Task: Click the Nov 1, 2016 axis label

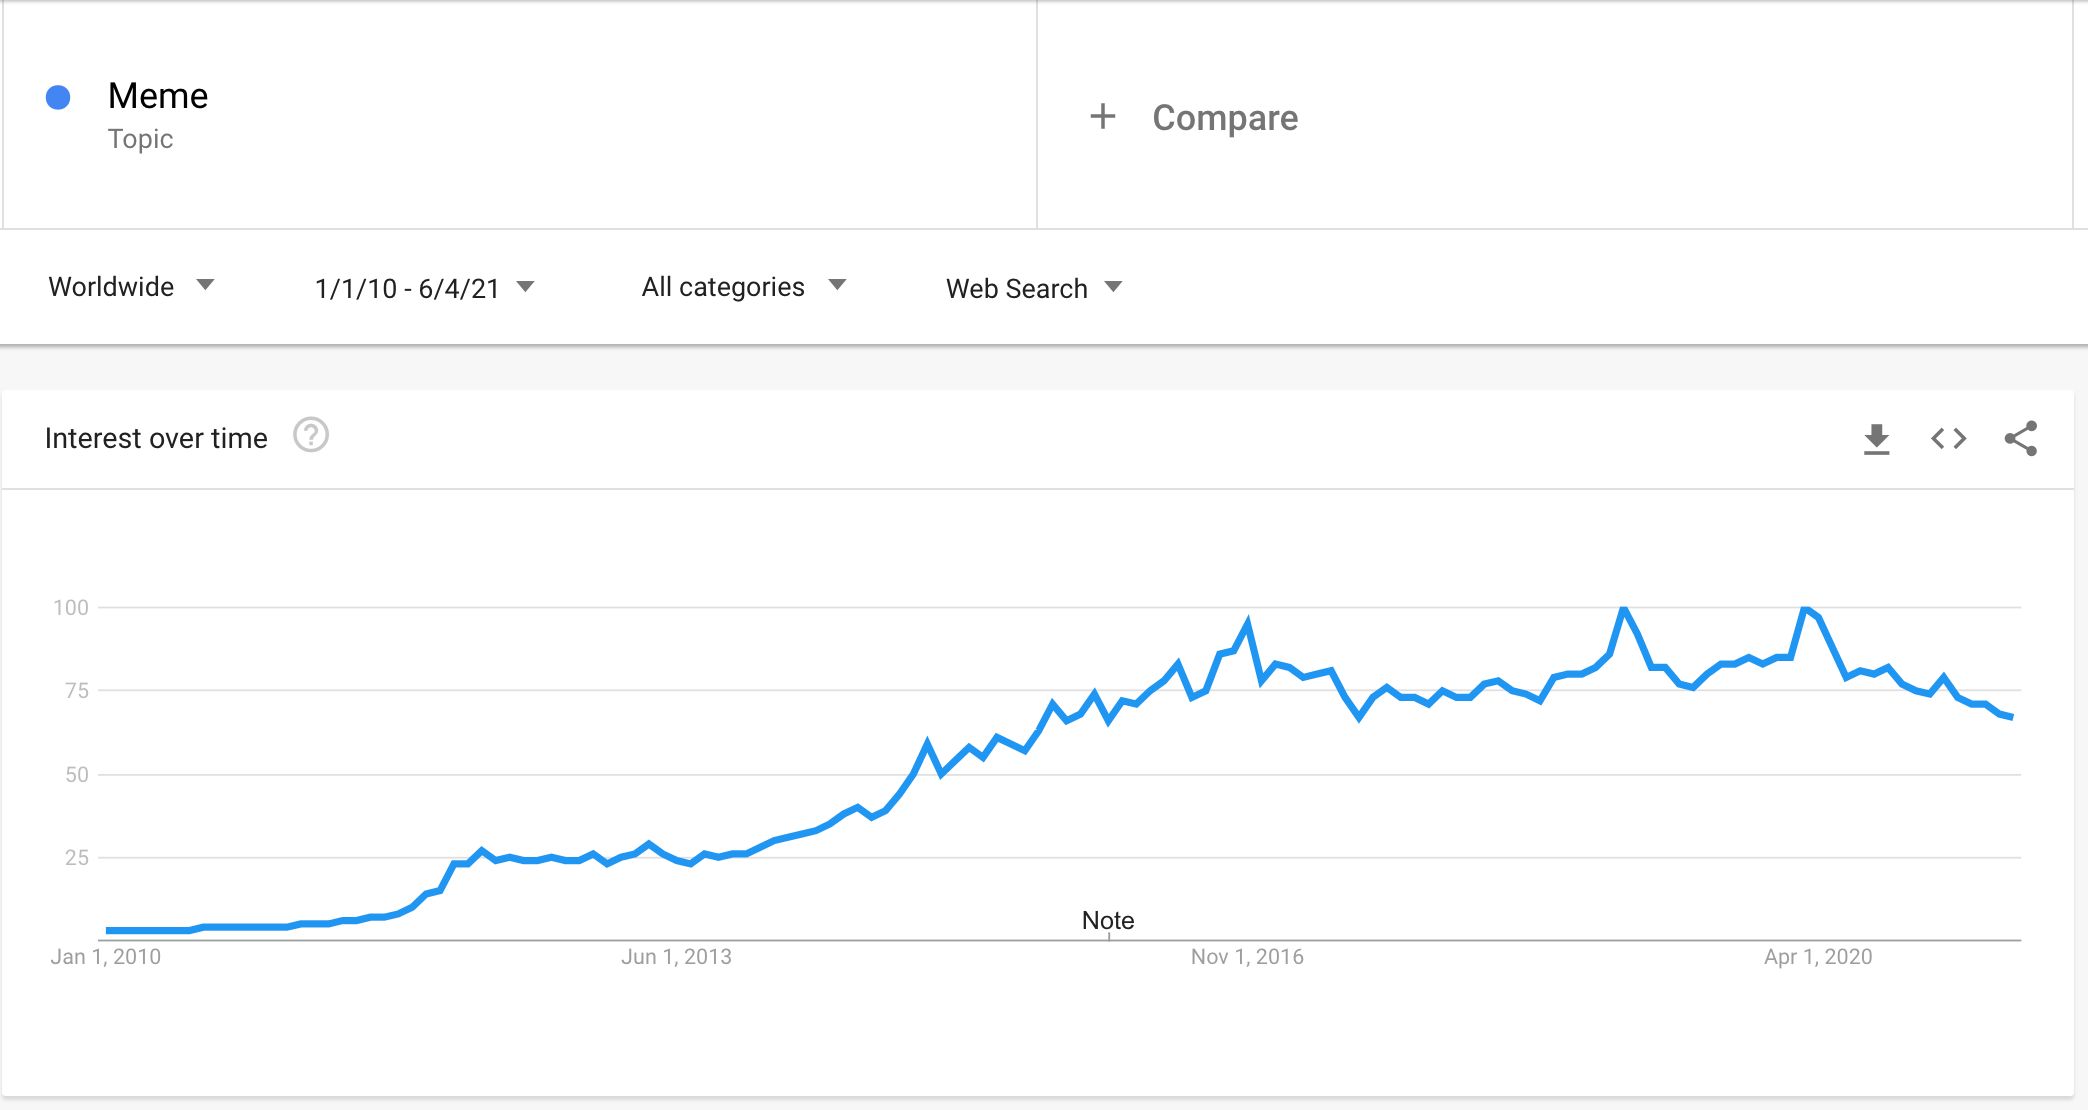Action: 1247,957
